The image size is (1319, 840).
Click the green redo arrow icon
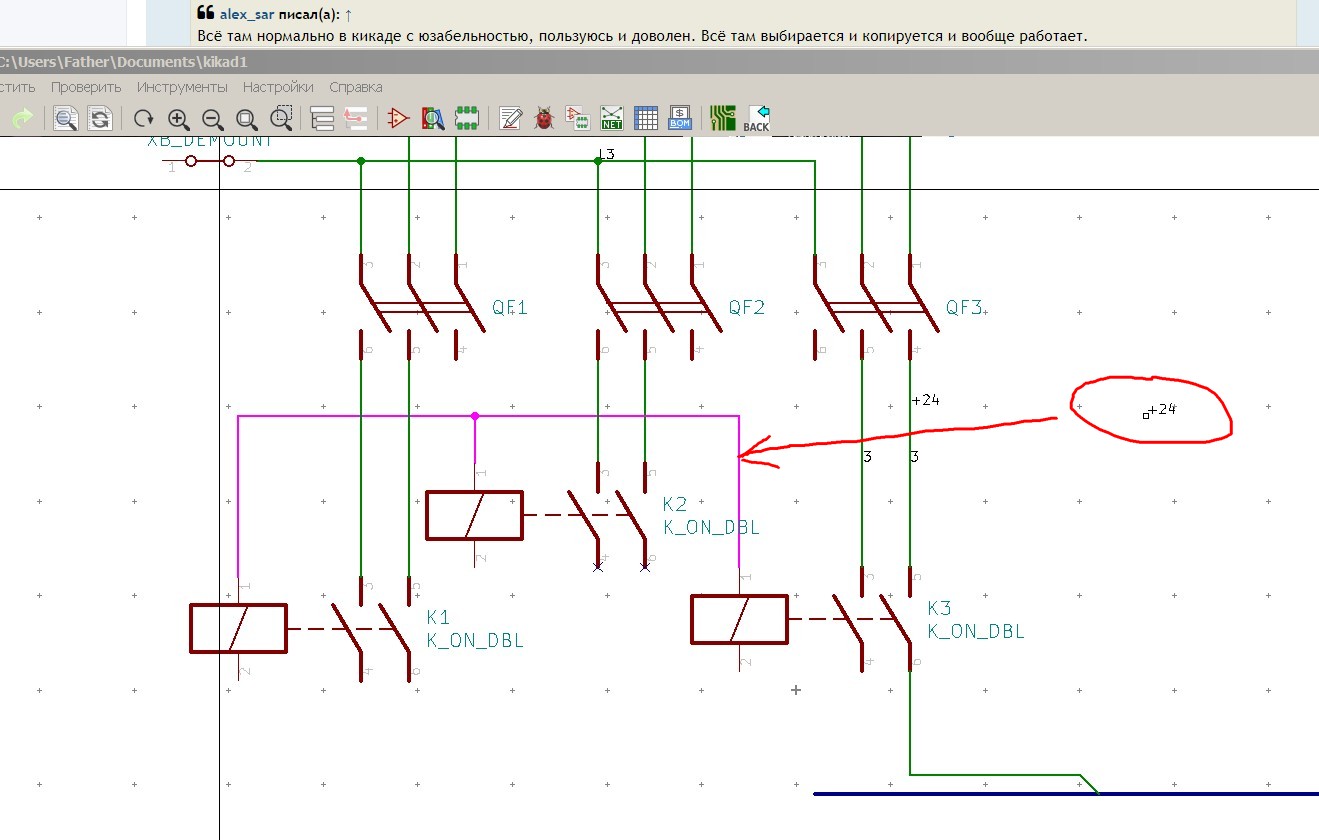(22, 119)
